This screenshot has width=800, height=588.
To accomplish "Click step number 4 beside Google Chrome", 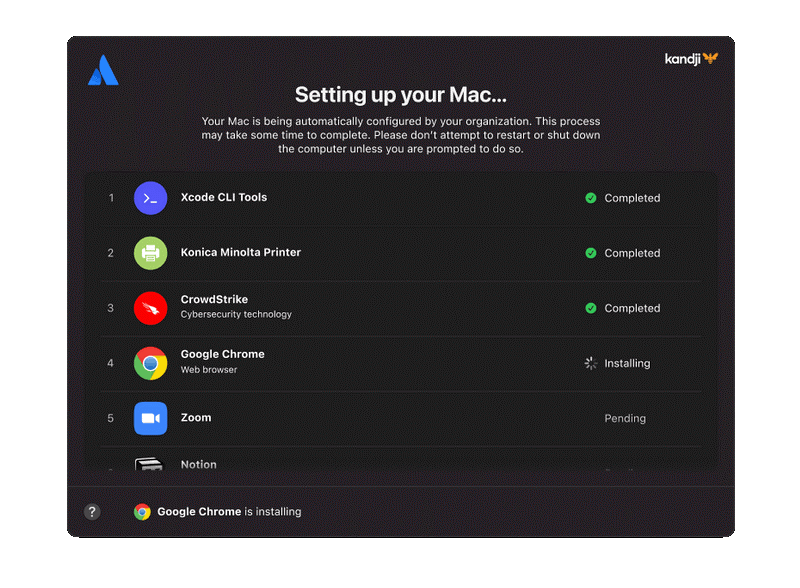I will [111, 363].
